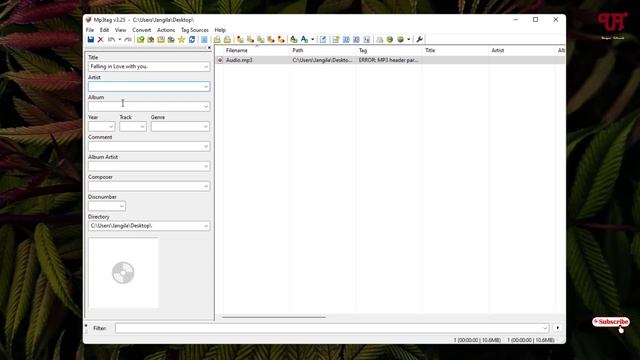Open the Actions menu
The image size is (640, 360).
click(166, 30)
